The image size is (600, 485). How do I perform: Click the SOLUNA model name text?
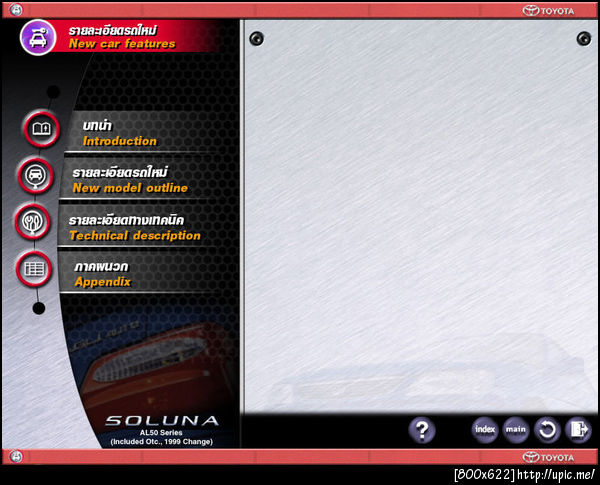(x=162, y=421)
